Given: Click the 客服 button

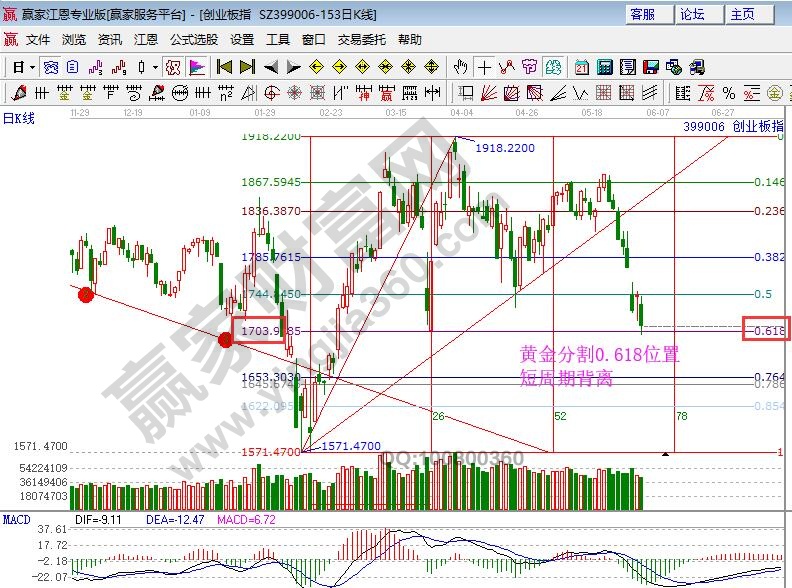Looking at the screenshot, I should 643,14.
